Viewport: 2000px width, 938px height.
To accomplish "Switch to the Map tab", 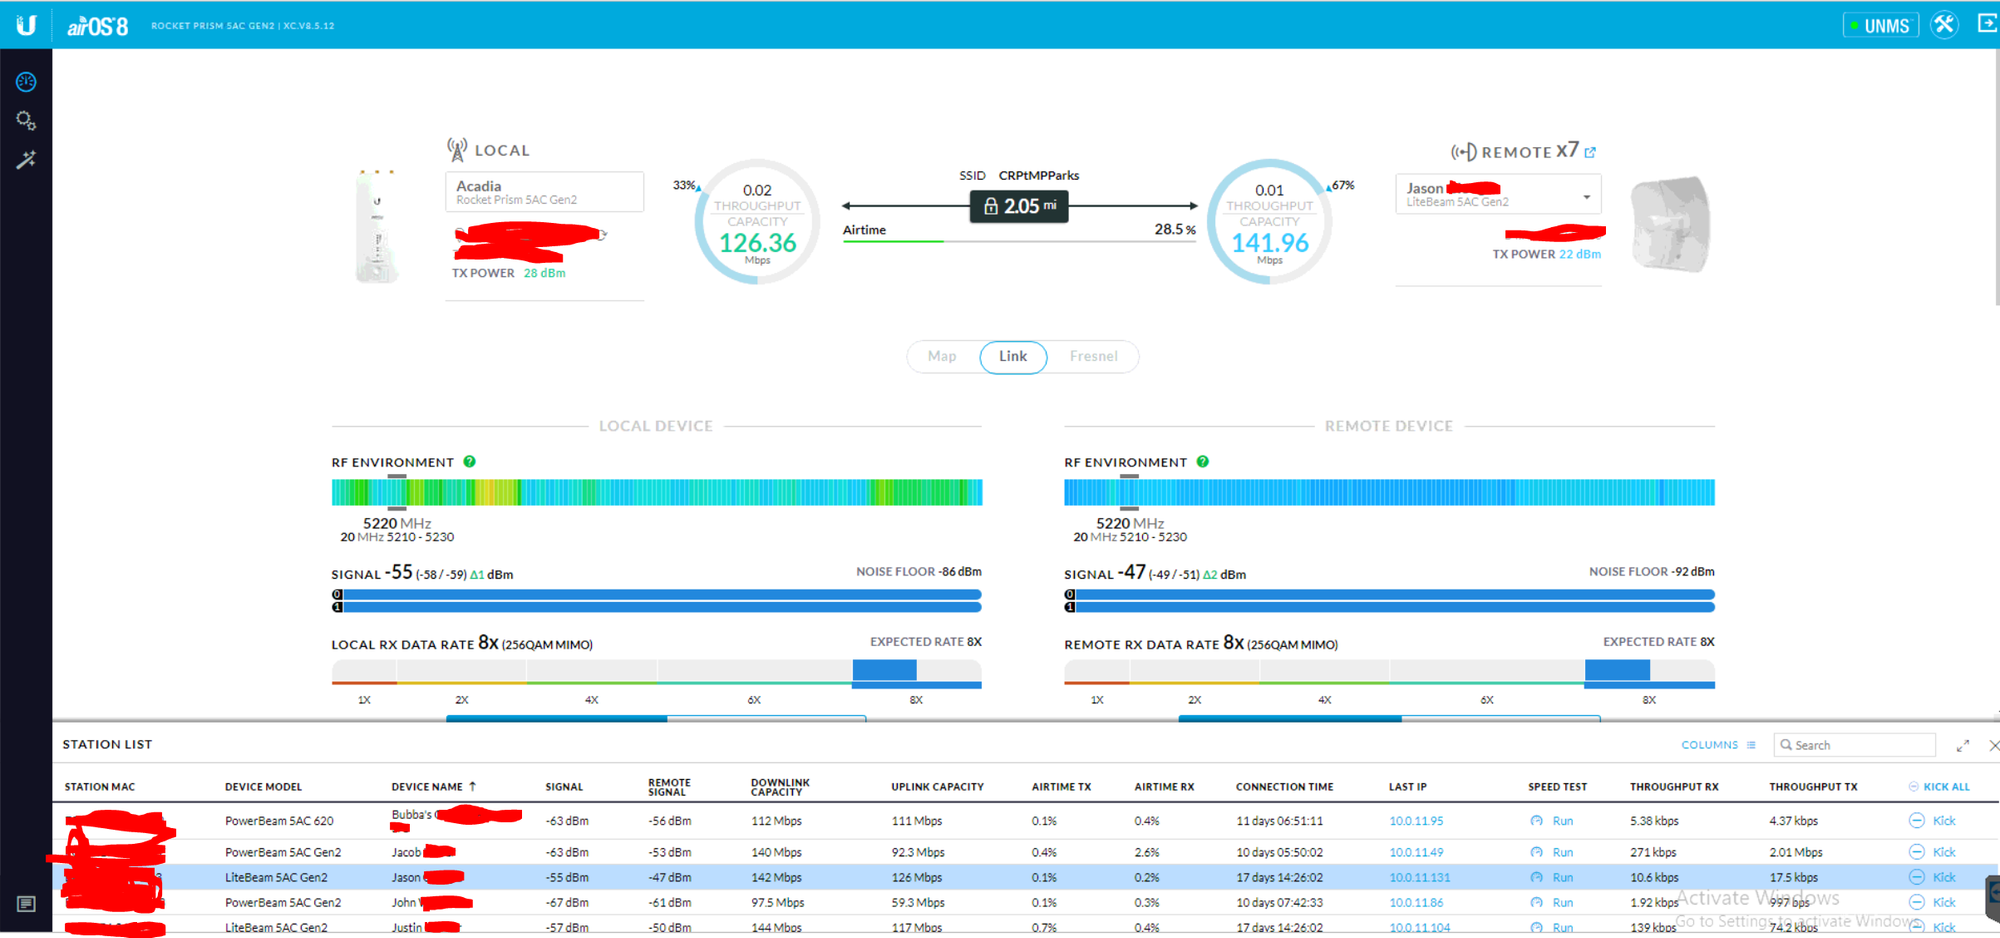I will coord(941,357).
